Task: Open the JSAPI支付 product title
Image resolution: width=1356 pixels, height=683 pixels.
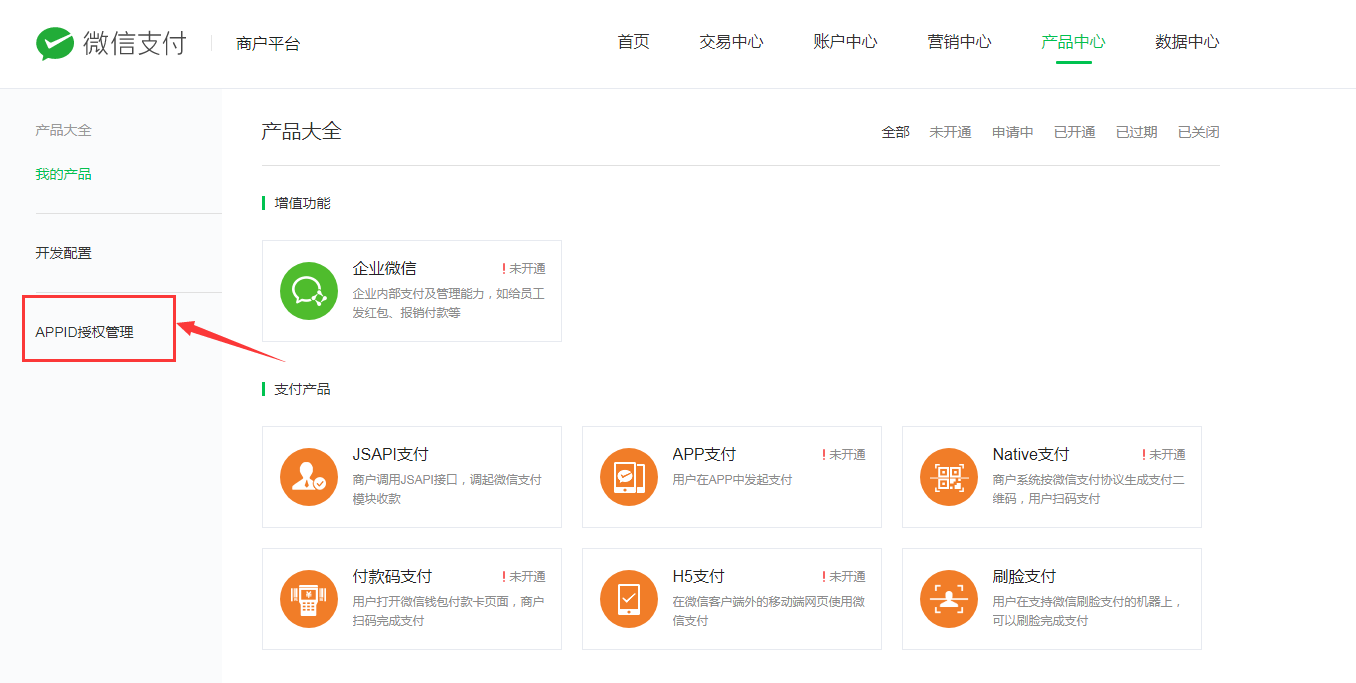Action: pyautogui.click(x=390, y=454)
